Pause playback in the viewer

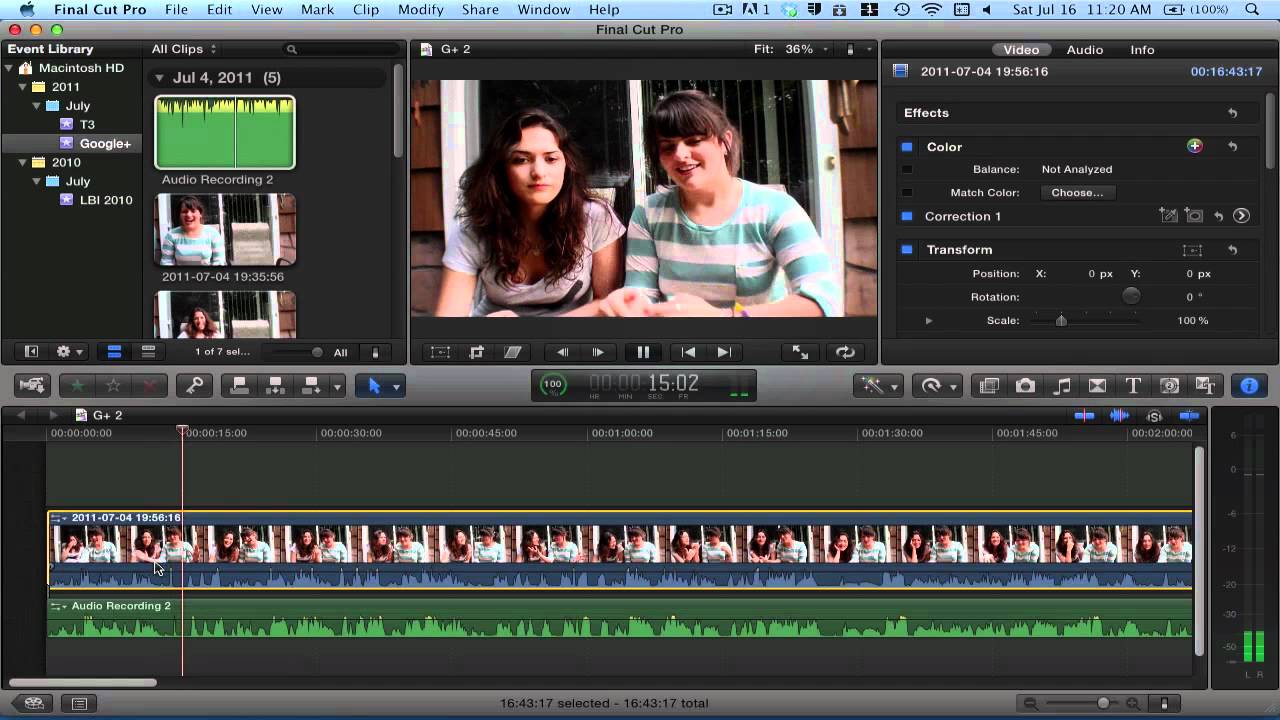point(643,352)
